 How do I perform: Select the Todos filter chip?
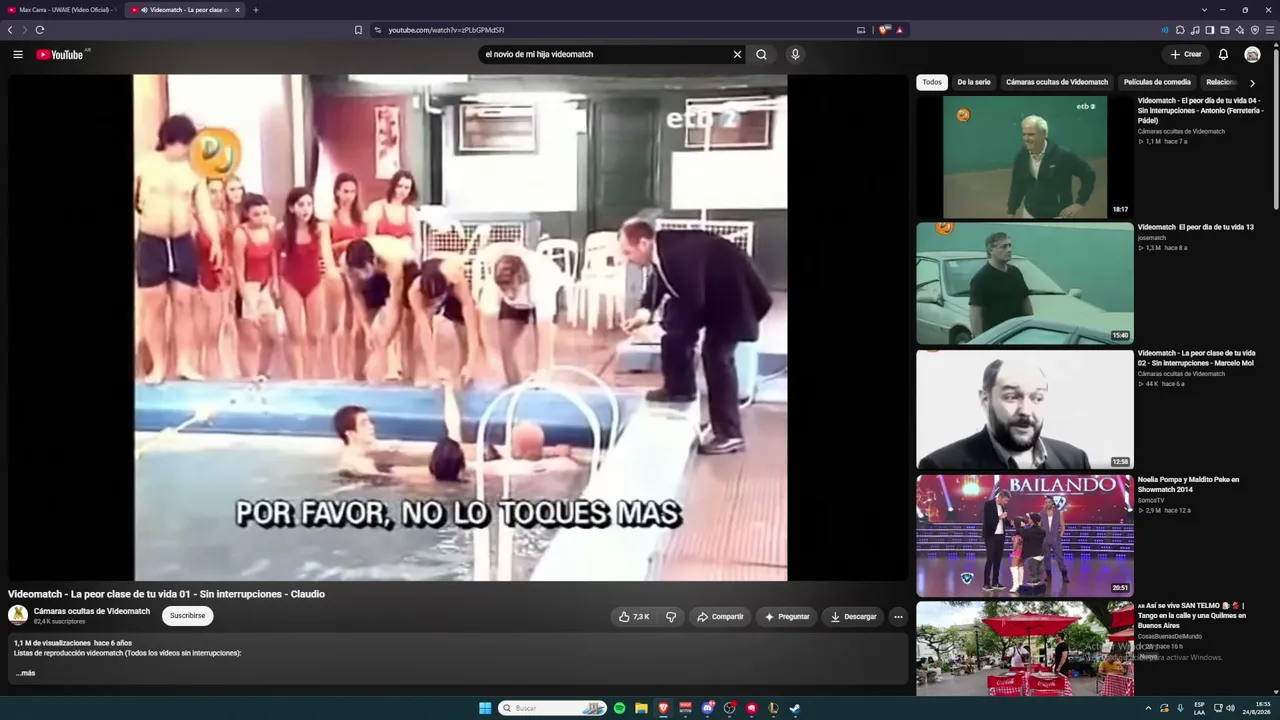(x=932, y=82)
